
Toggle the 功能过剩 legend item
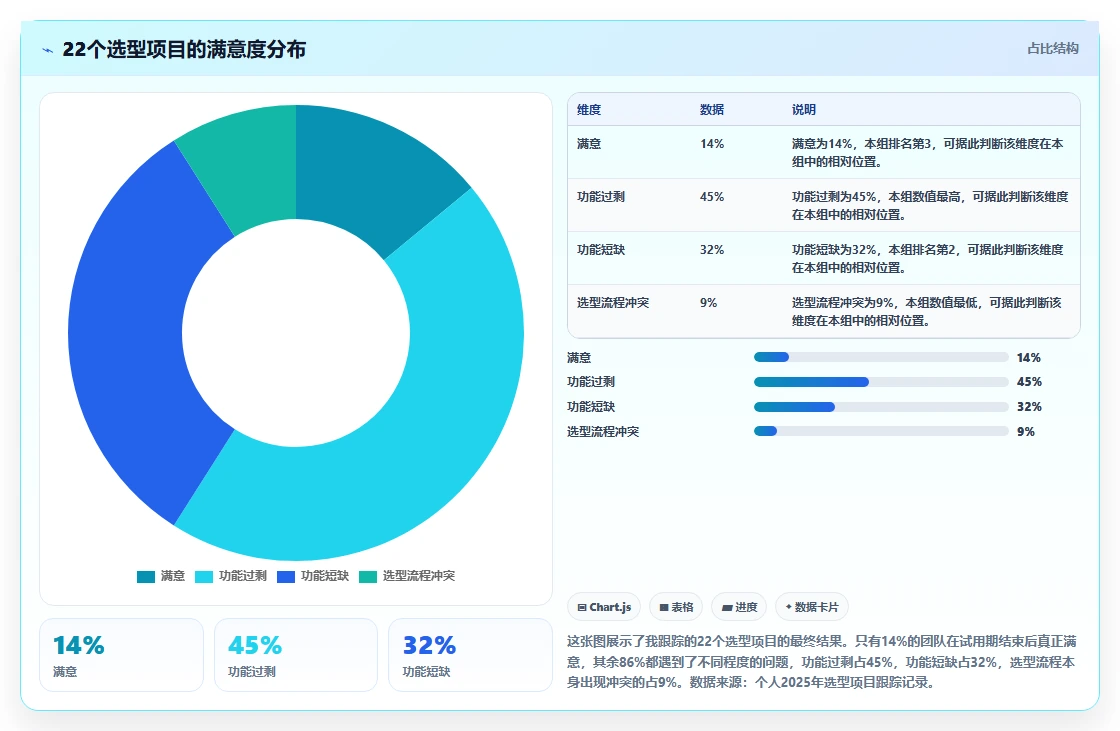click(231, 576)
